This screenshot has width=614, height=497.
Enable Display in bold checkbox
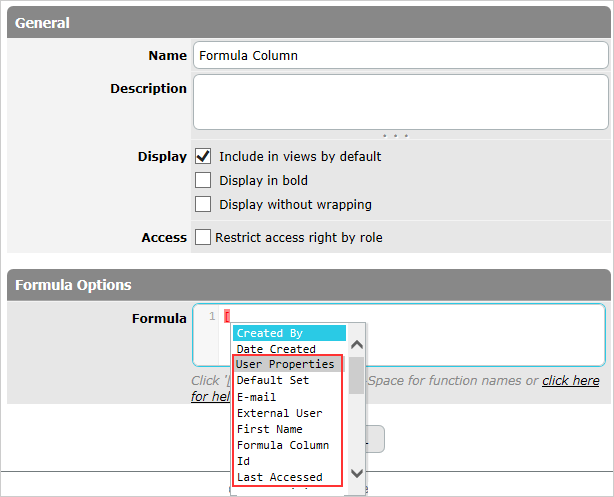203,180
